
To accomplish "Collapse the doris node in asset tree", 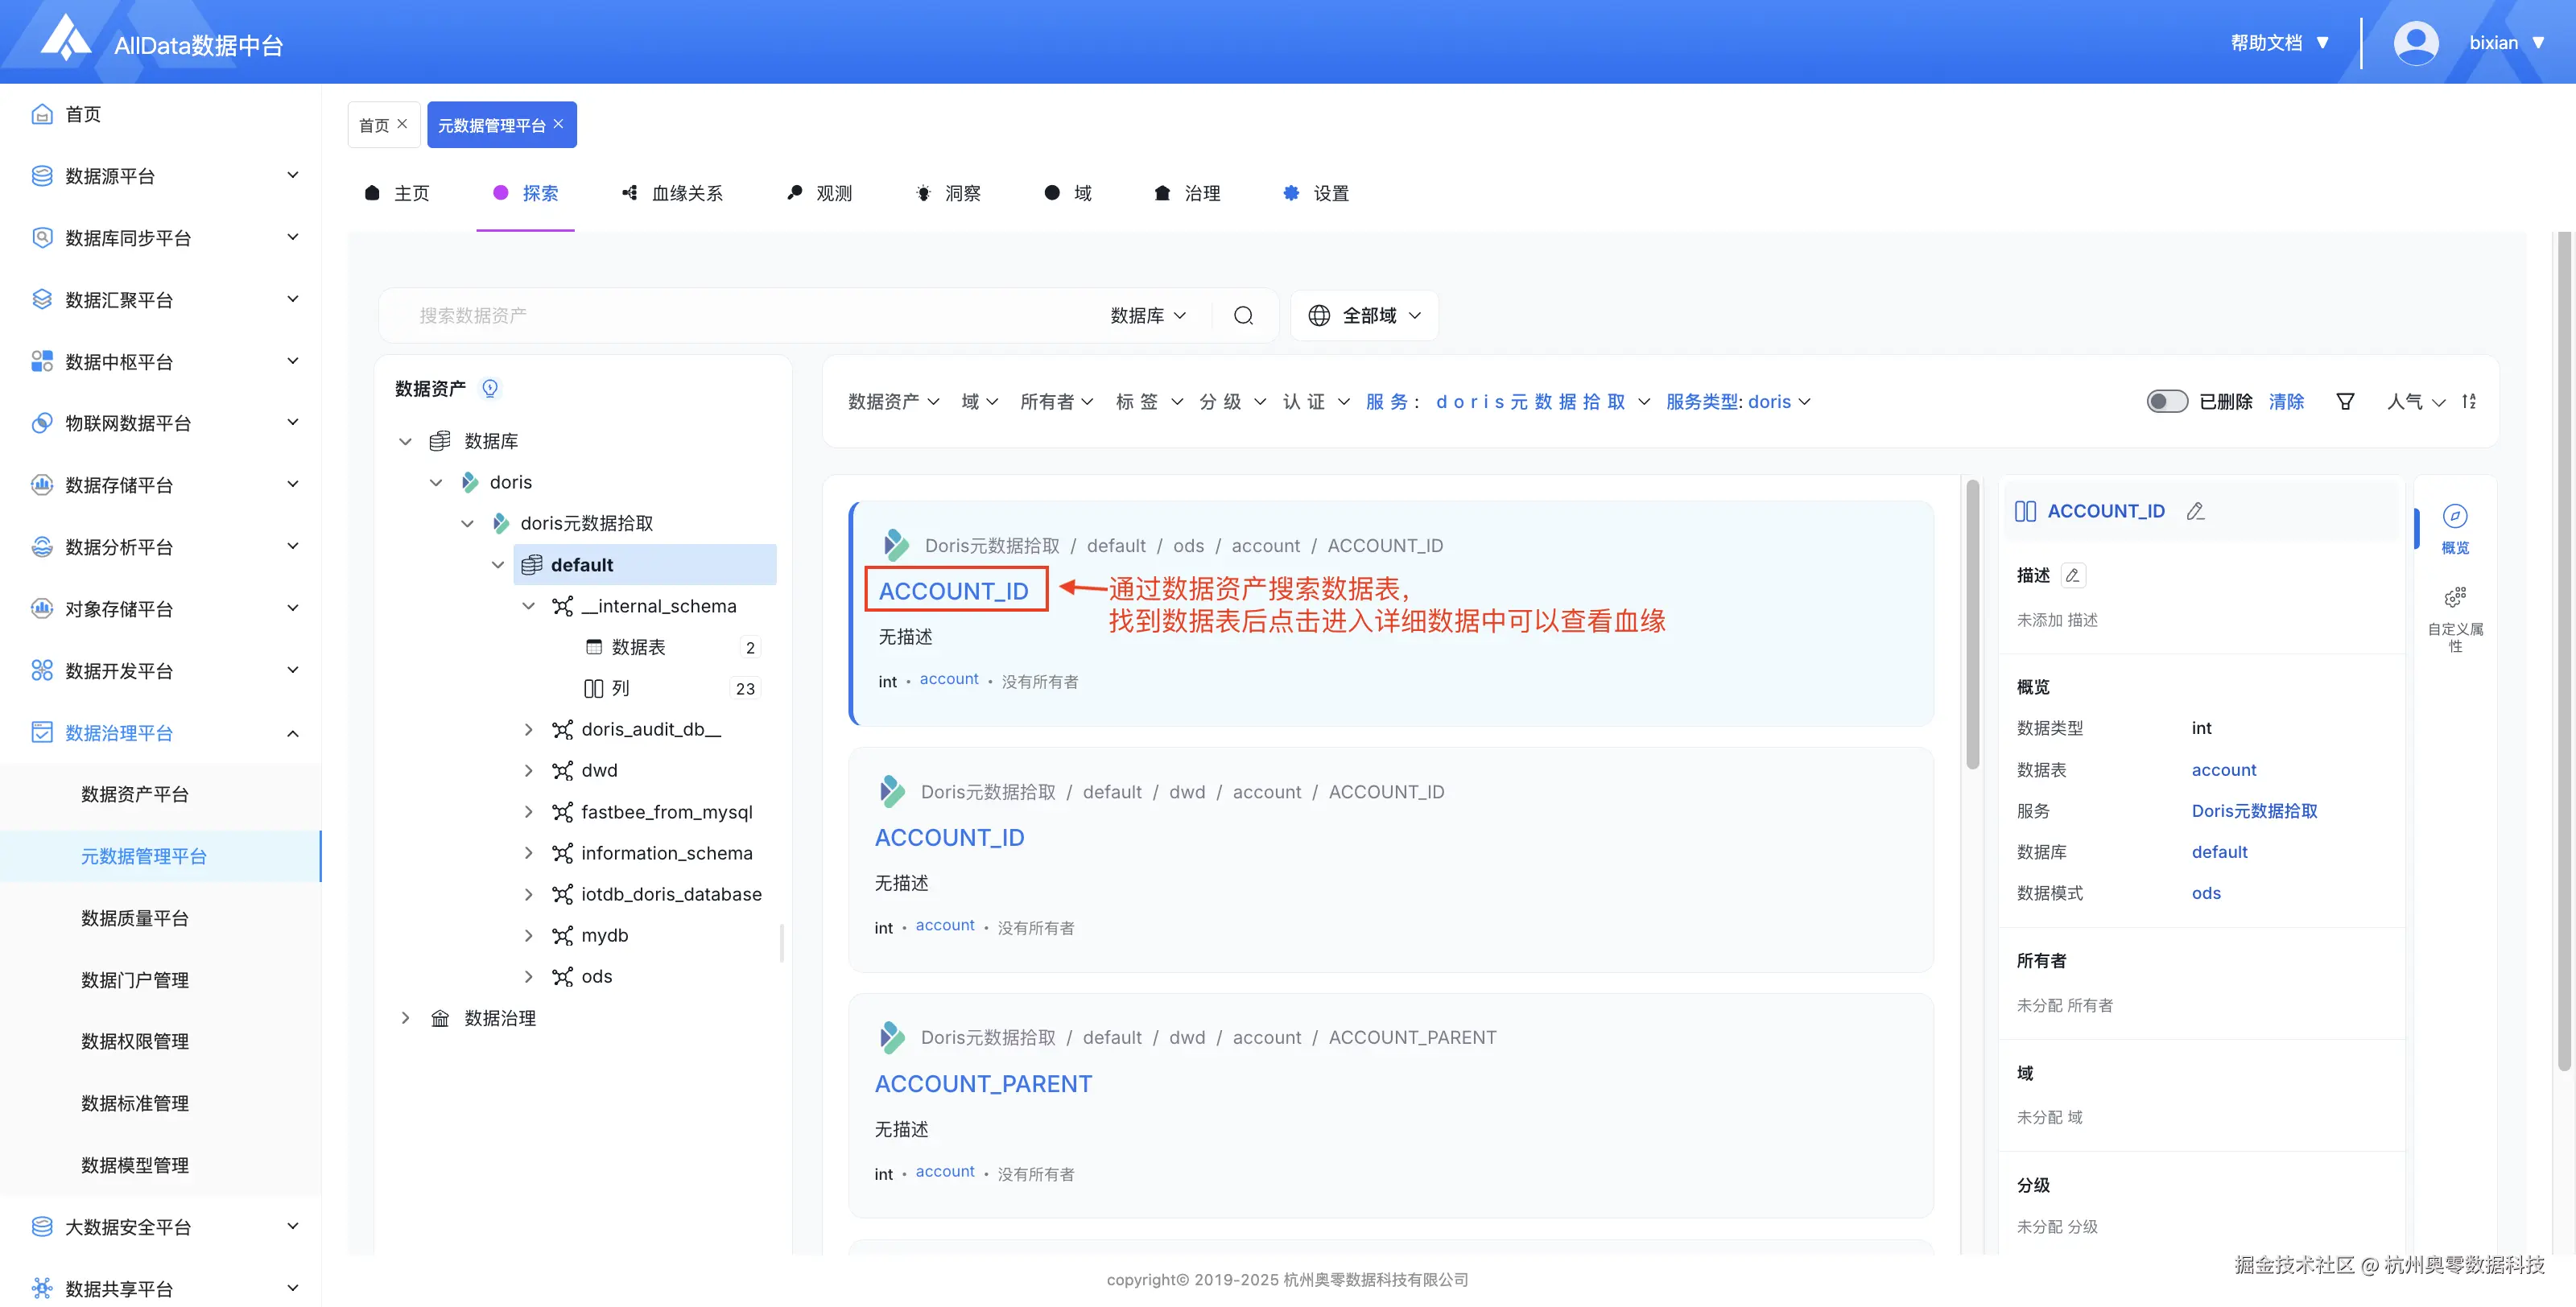I will coord(437,482).
